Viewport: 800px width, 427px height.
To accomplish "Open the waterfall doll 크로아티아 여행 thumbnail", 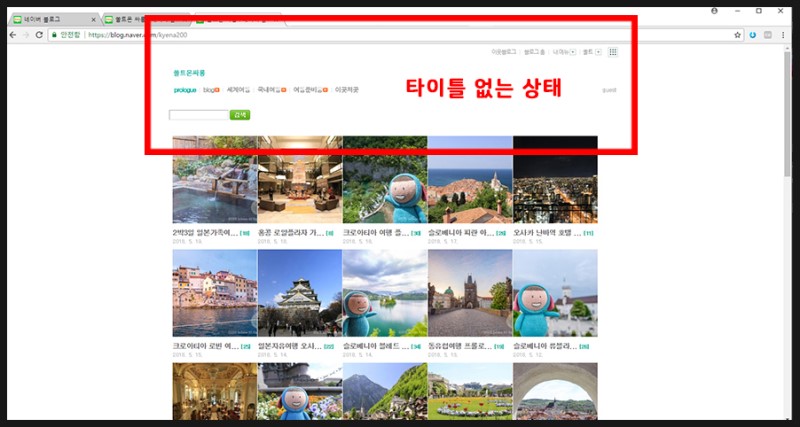I will tap(385, 180).
